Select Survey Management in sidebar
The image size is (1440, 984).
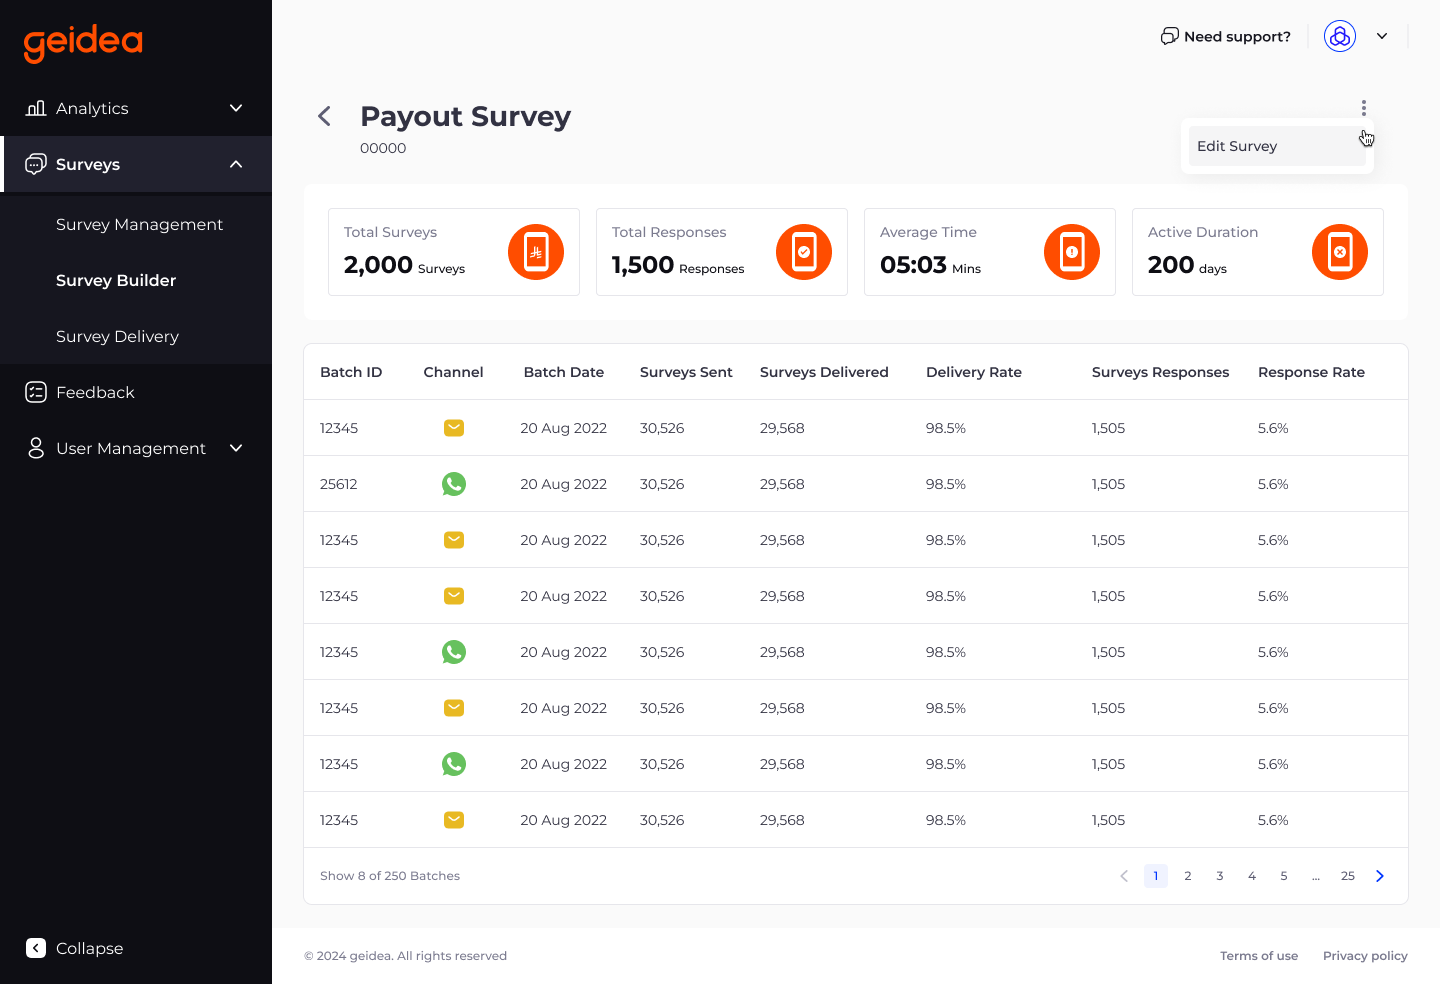point(139,224)
